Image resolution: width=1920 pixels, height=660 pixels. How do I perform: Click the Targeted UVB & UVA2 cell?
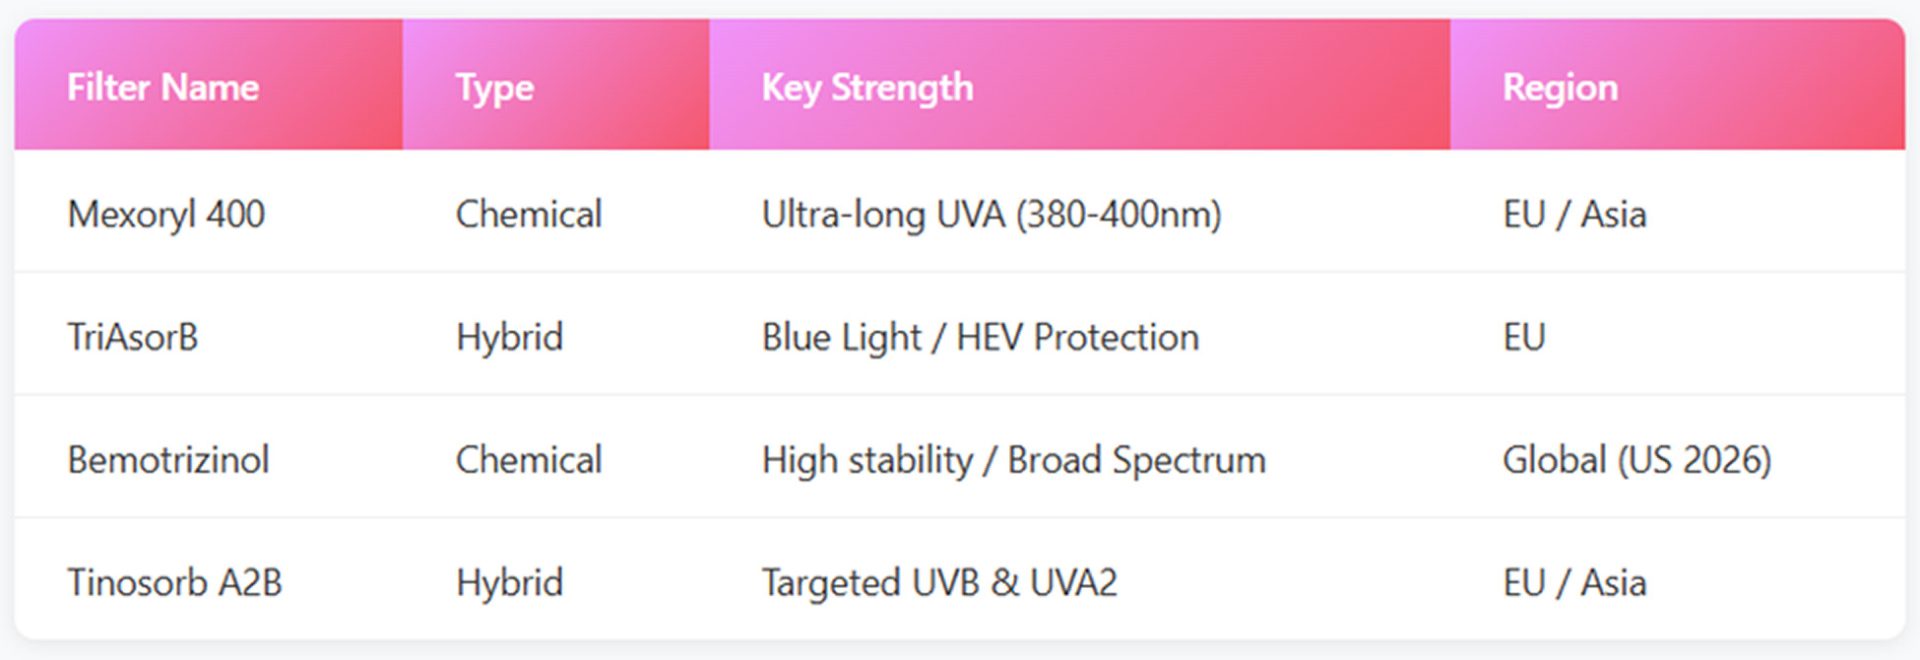939,582
